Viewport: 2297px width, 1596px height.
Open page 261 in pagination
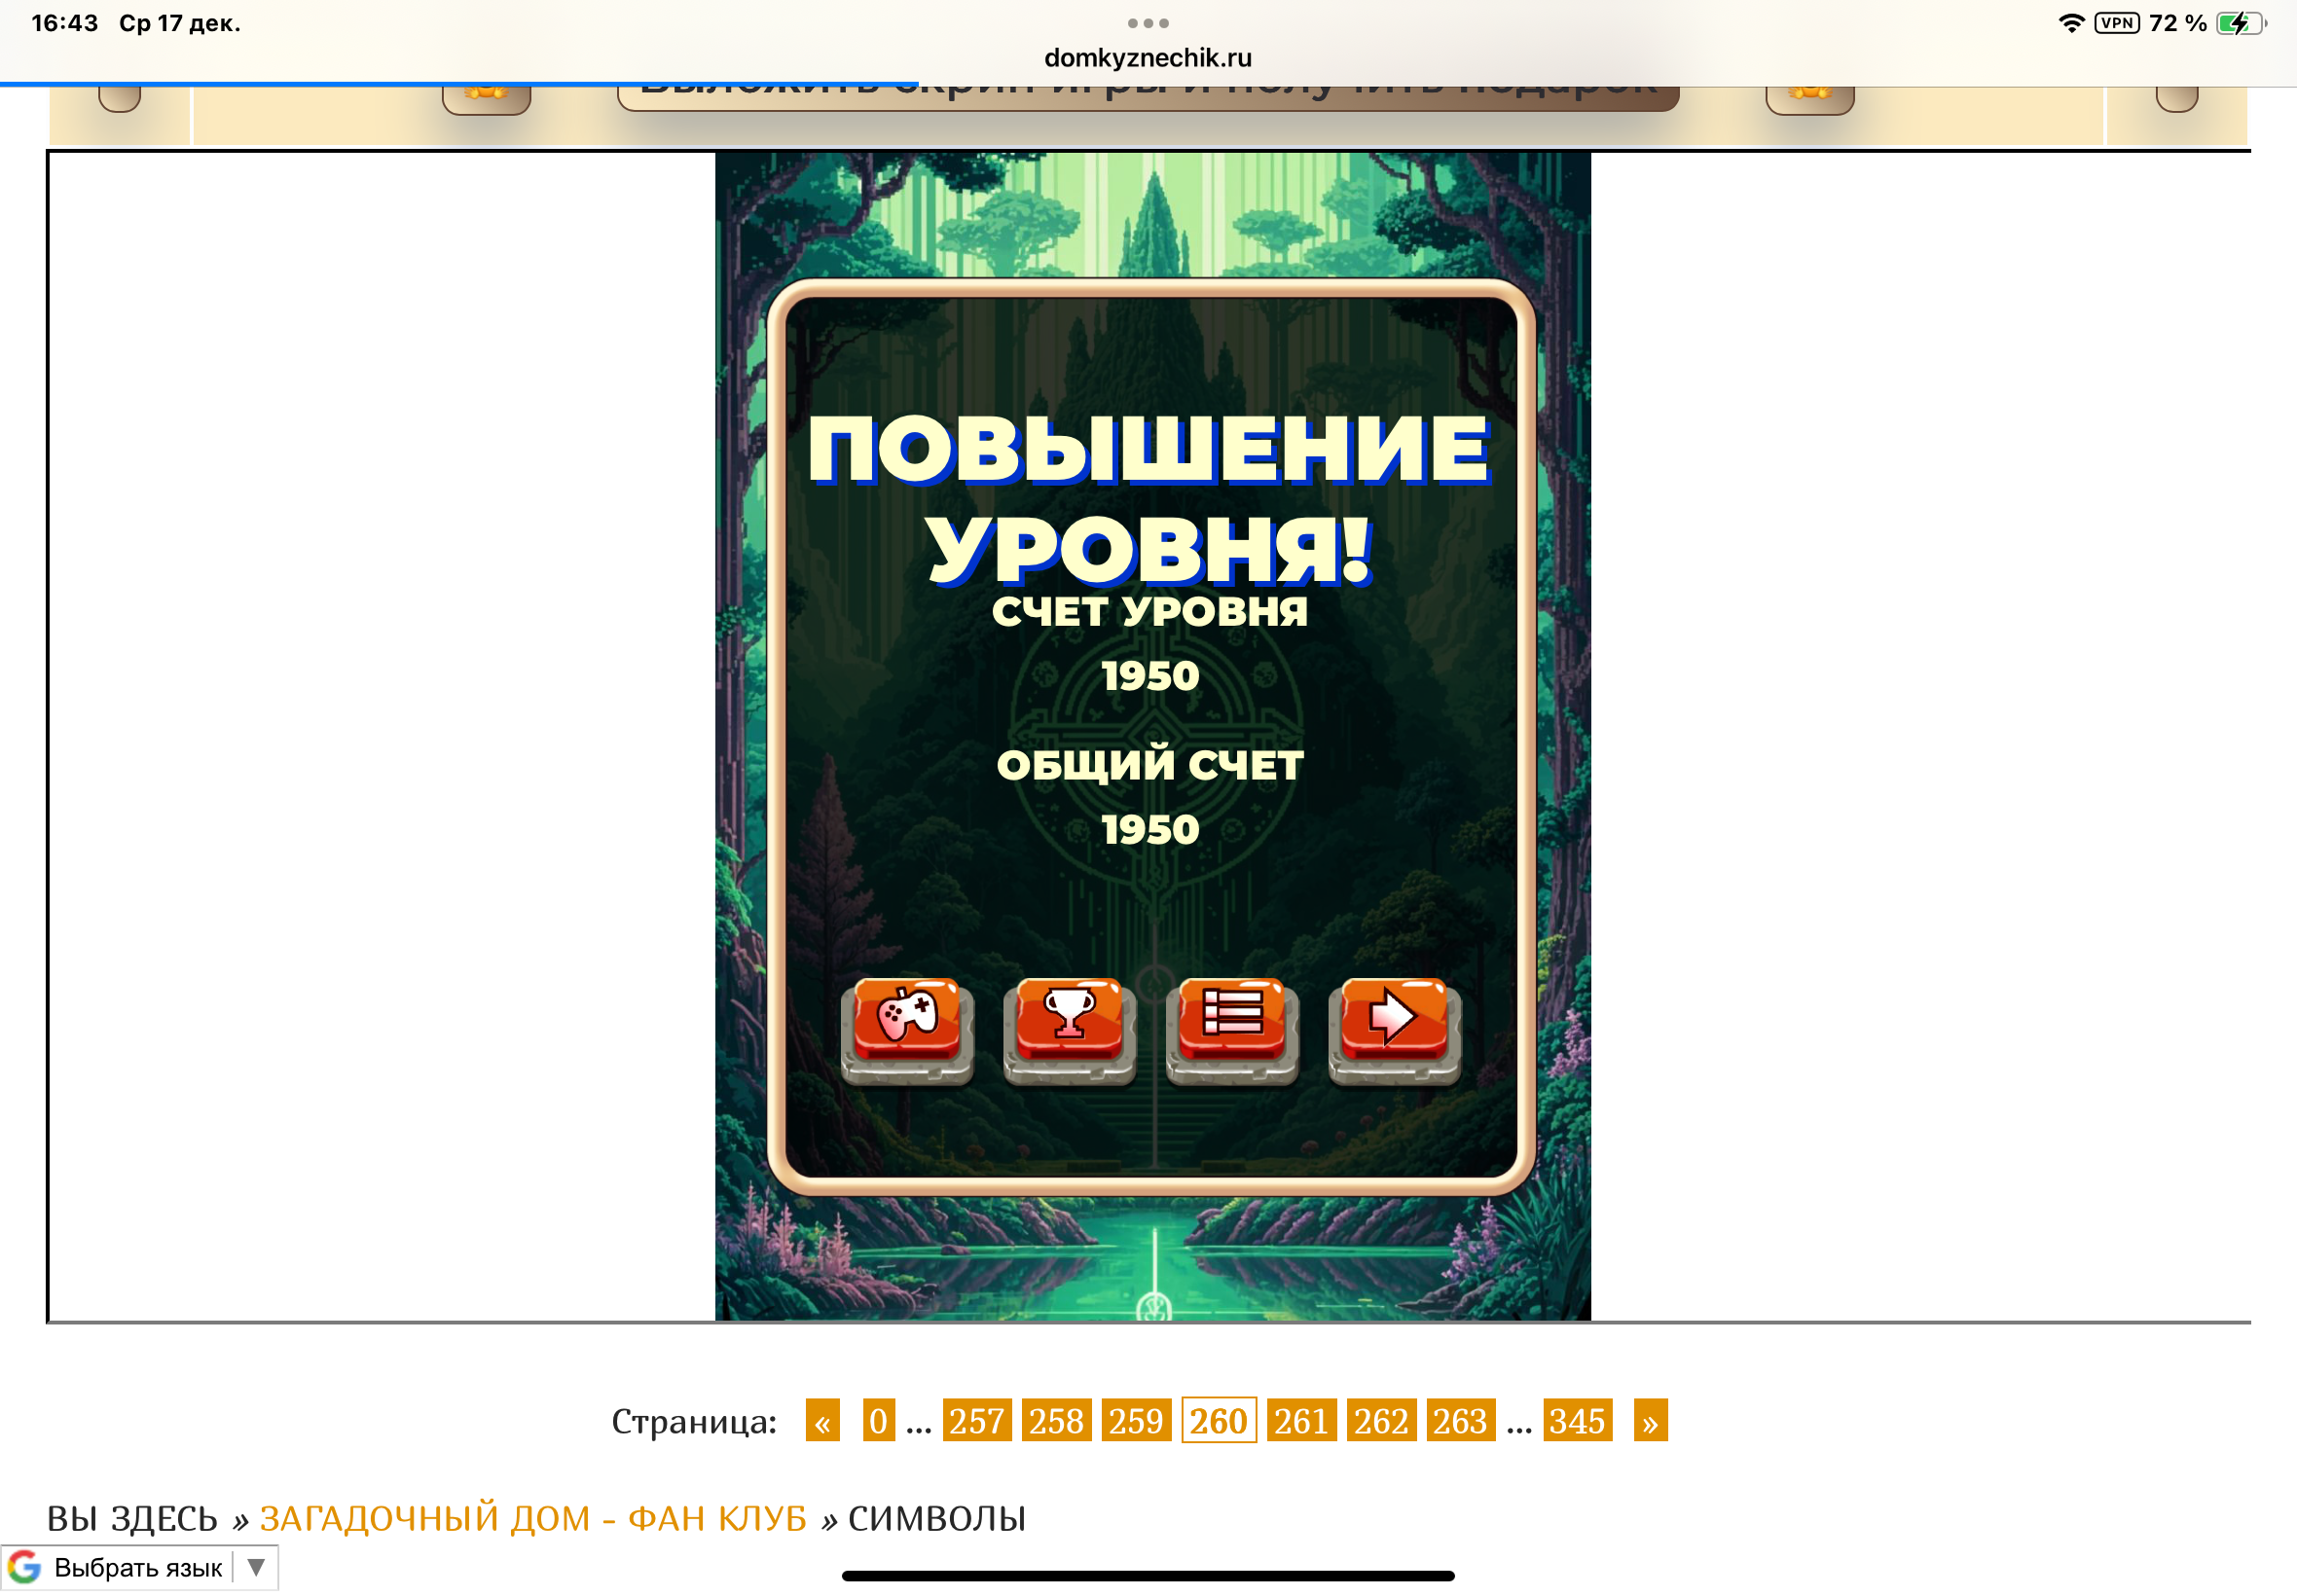[x=1300, y=1421]
